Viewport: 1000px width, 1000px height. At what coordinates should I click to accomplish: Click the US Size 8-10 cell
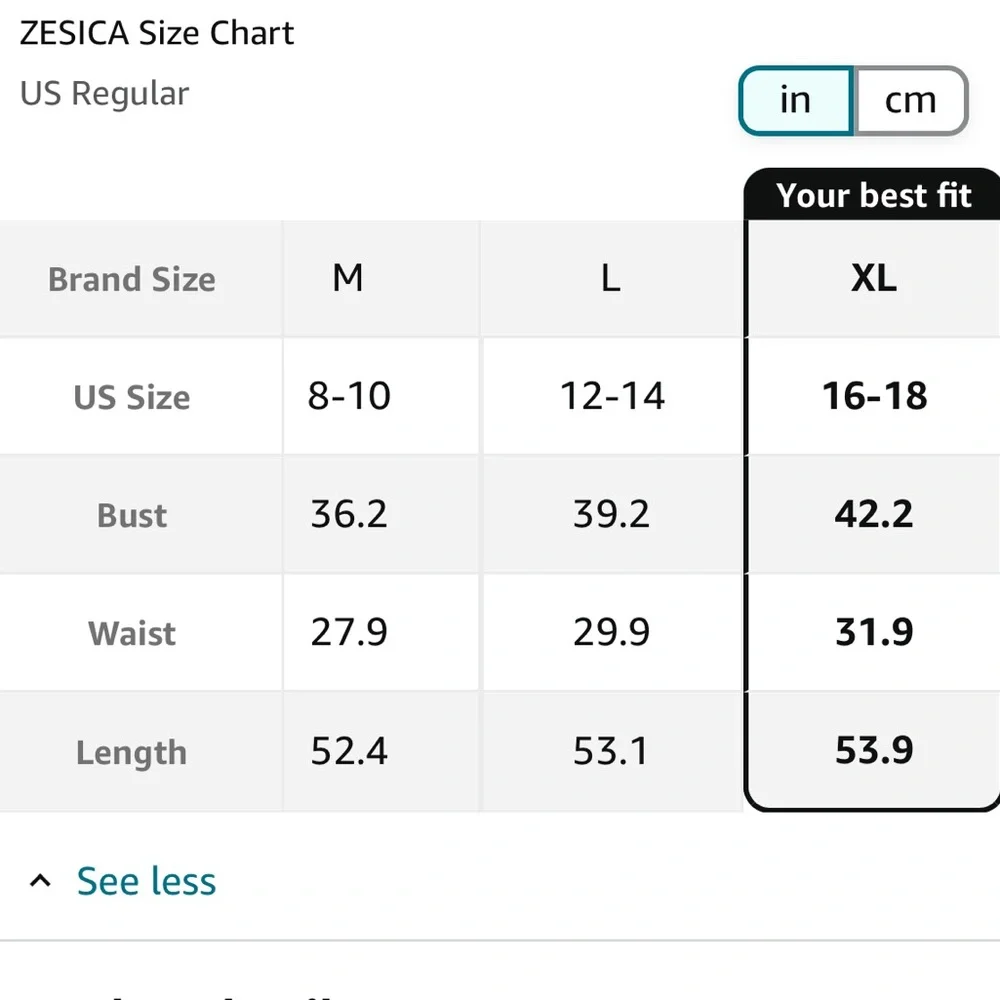(349, 396)
